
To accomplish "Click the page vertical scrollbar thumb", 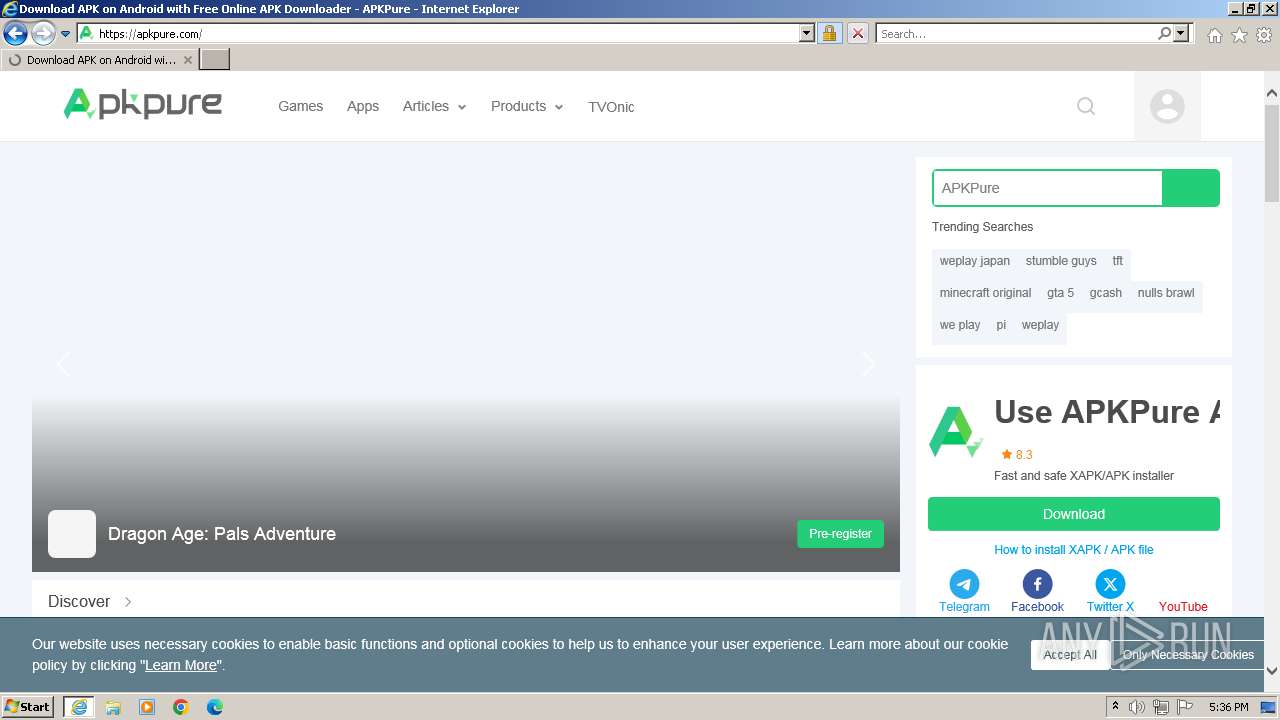I will [x=1272, y=153].
